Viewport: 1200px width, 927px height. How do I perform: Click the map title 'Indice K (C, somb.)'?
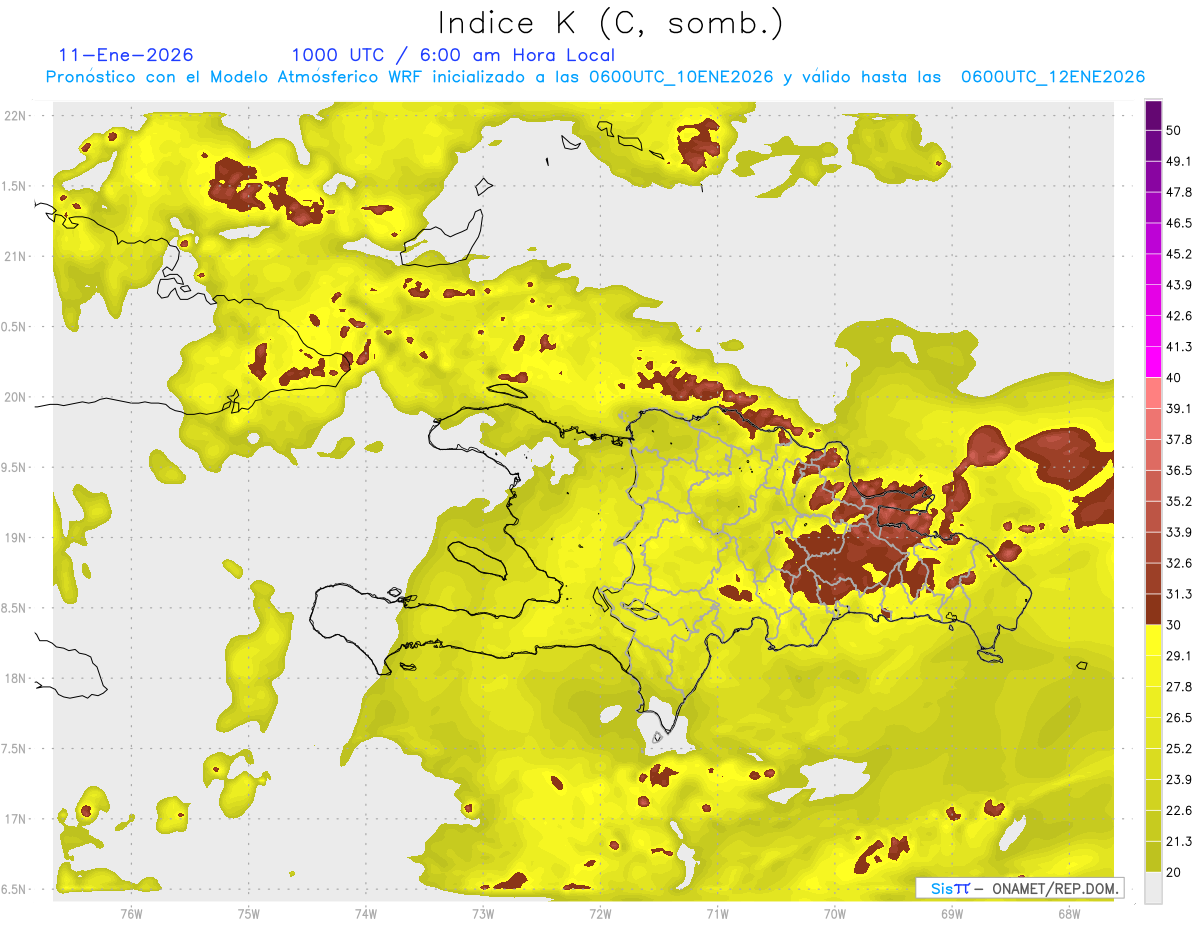(611, 24)
